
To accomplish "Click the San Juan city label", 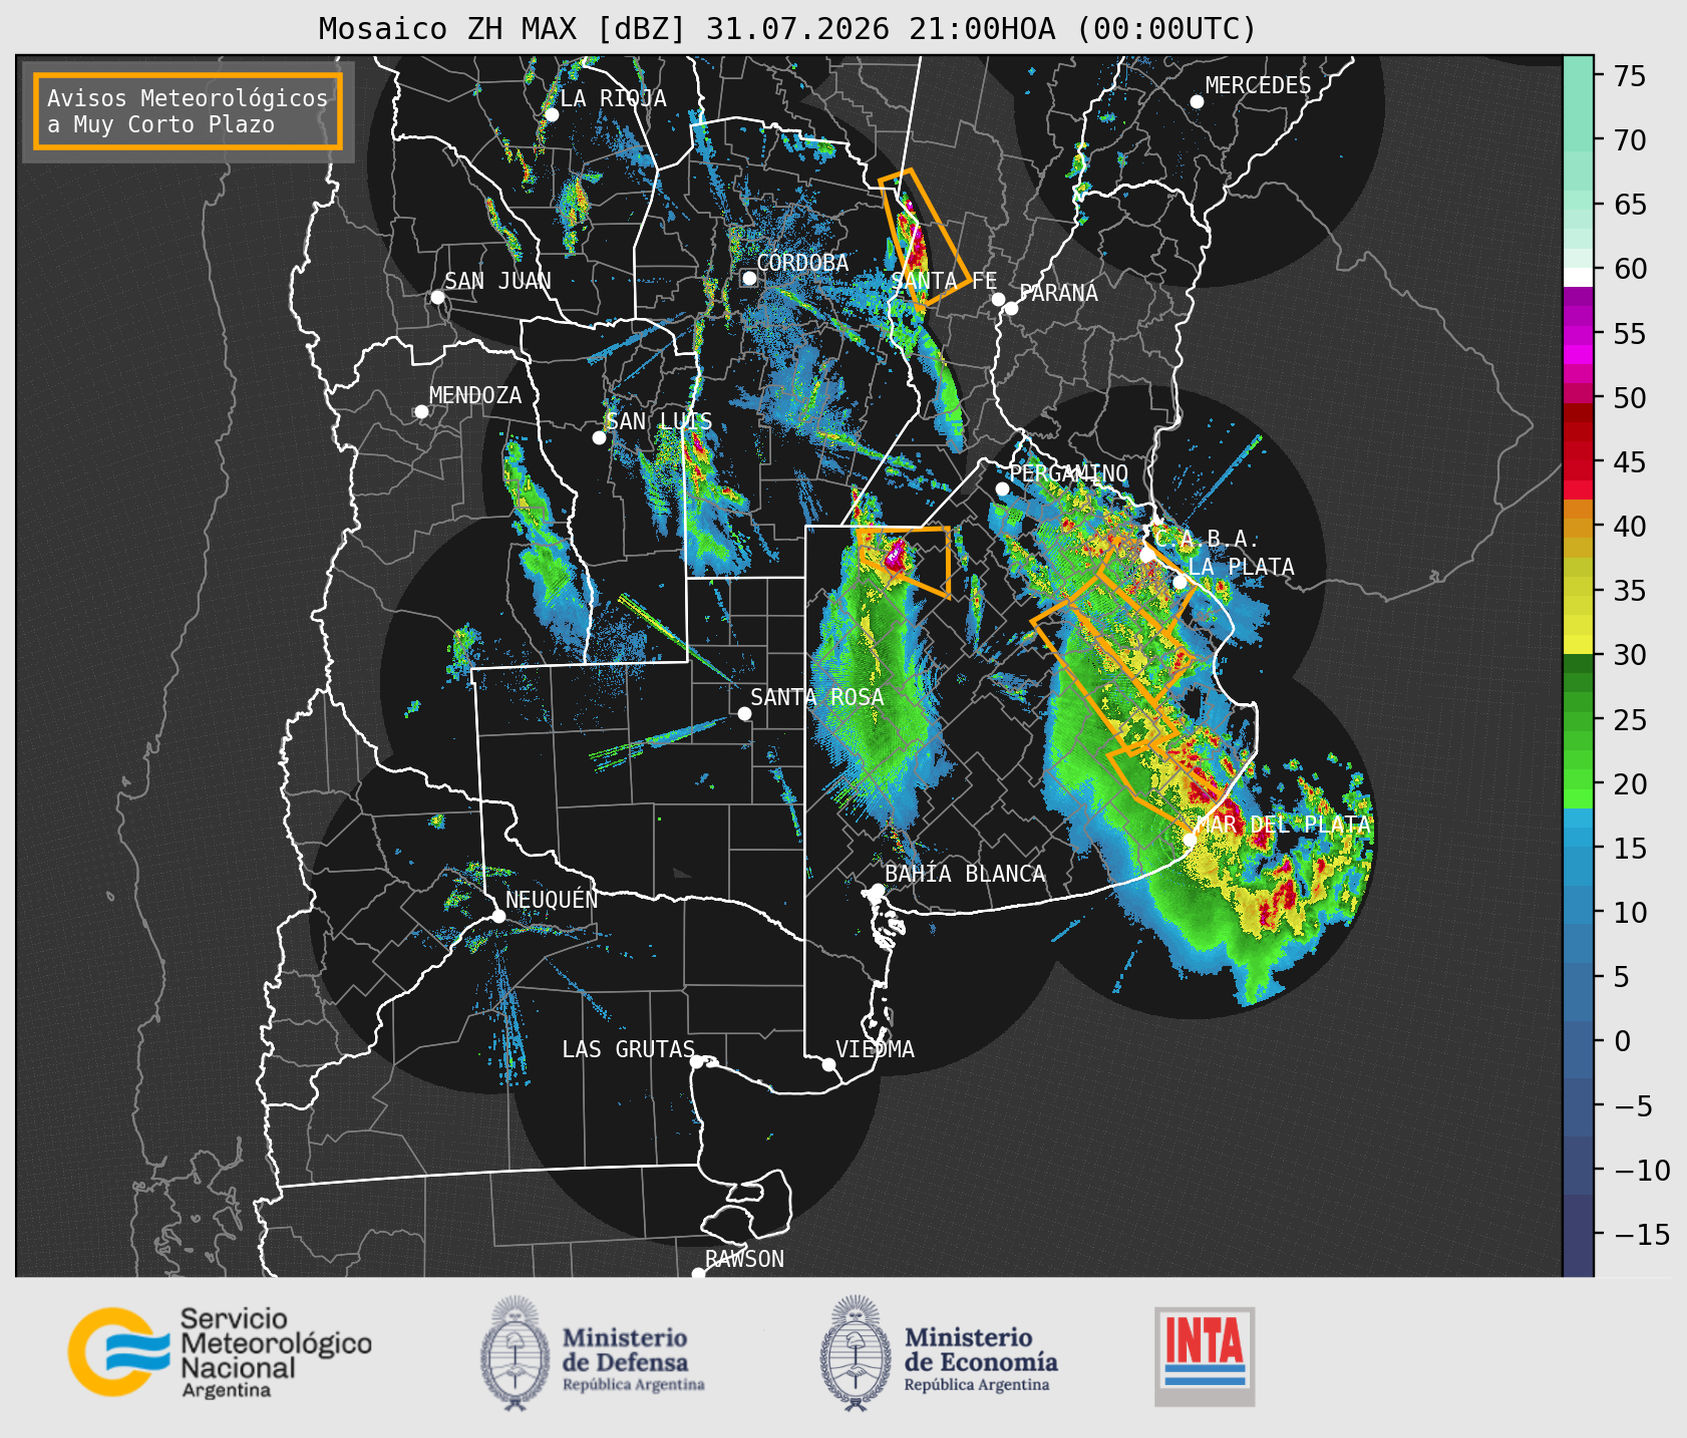I will click(x=498, y=281).
